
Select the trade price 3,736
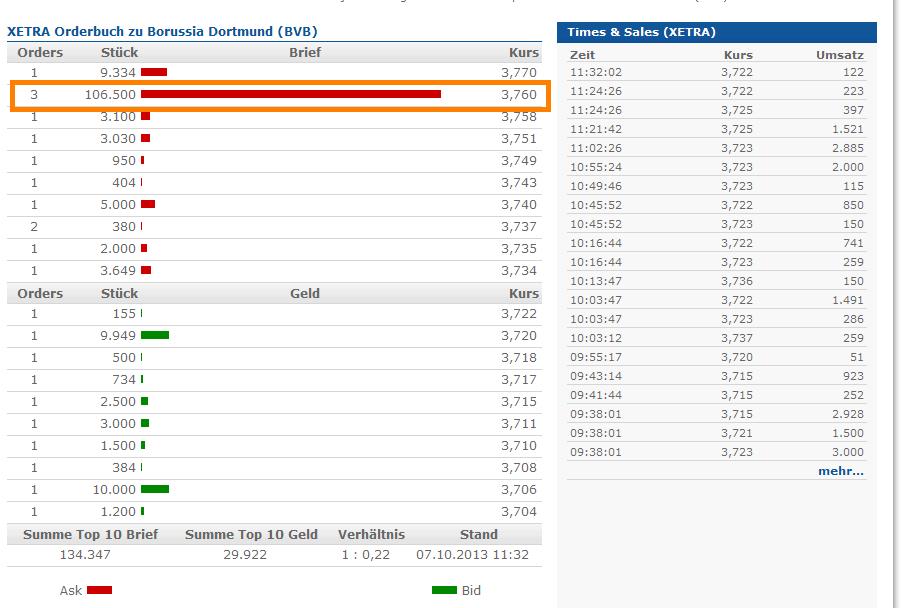(737, 281)
